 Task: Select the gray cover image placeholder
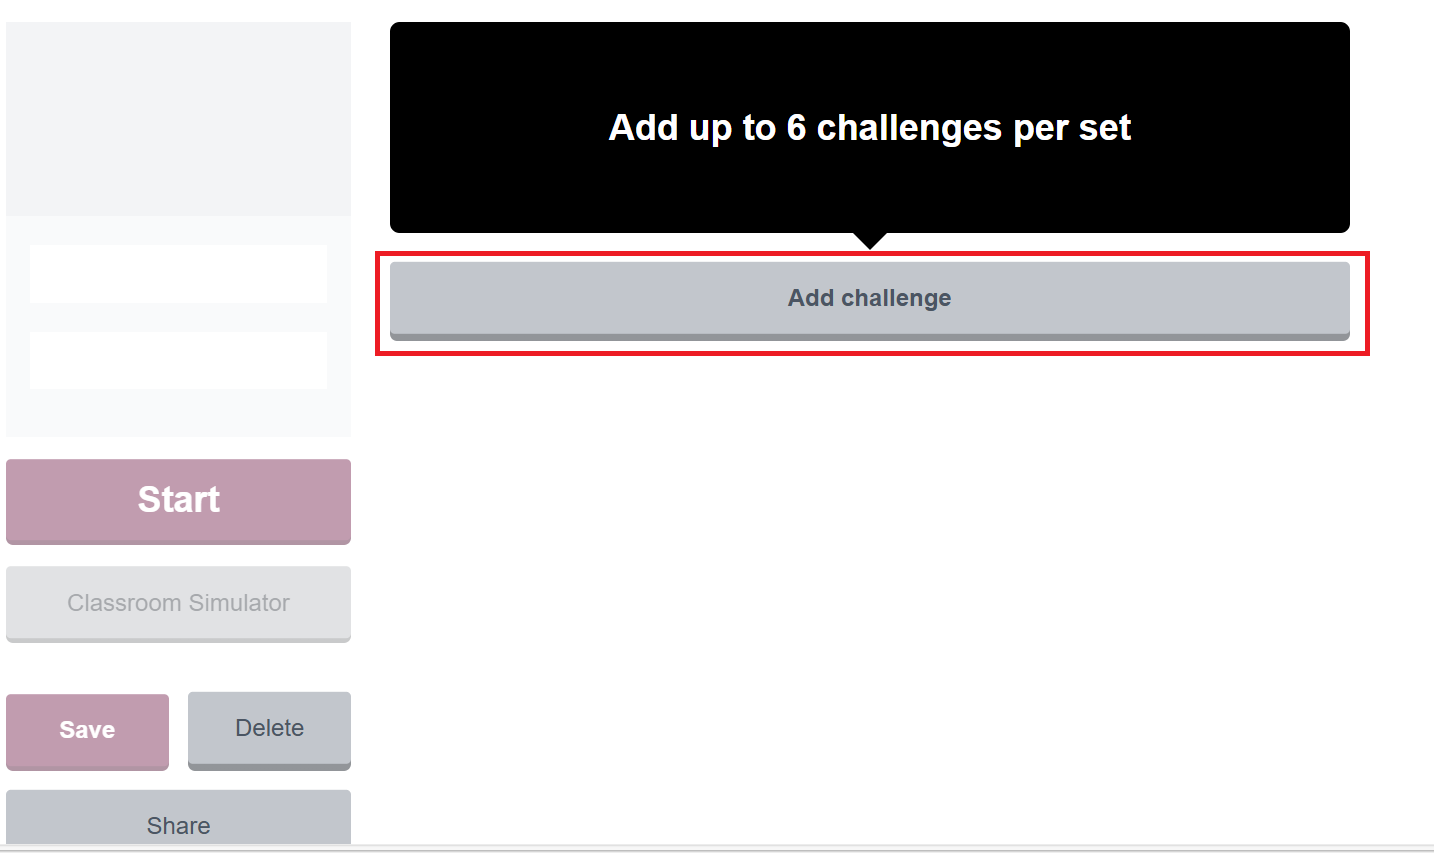coord(178,118)
